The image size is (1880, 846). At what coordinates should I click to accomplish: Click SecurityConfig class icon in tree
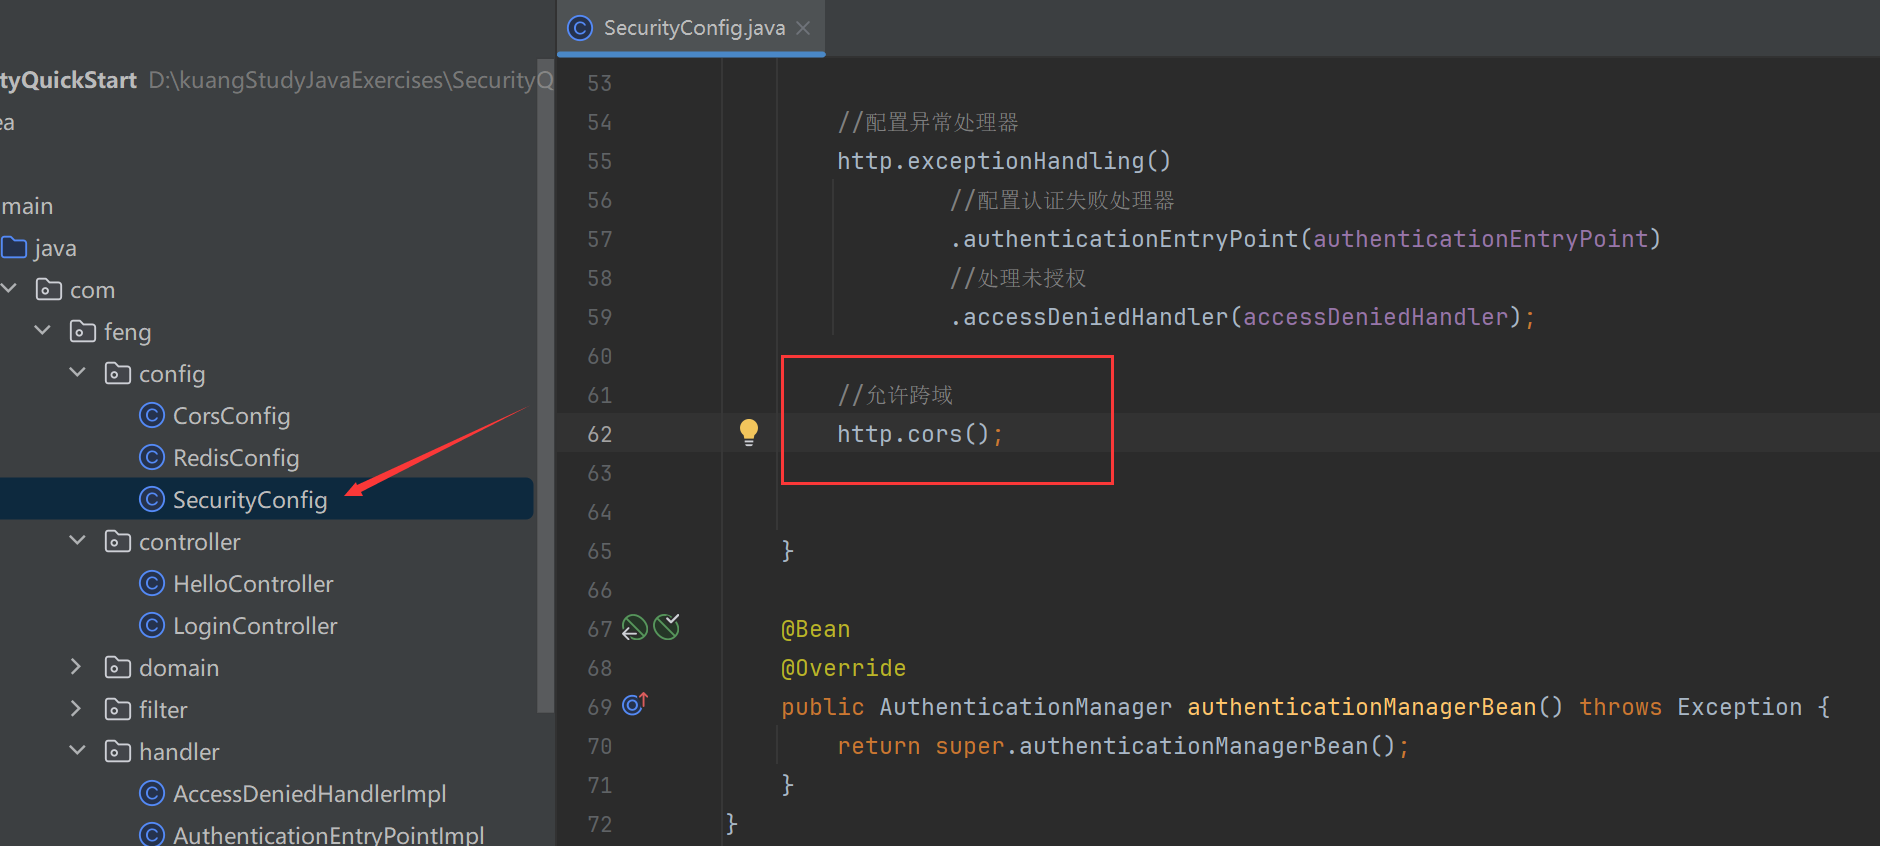152,499
